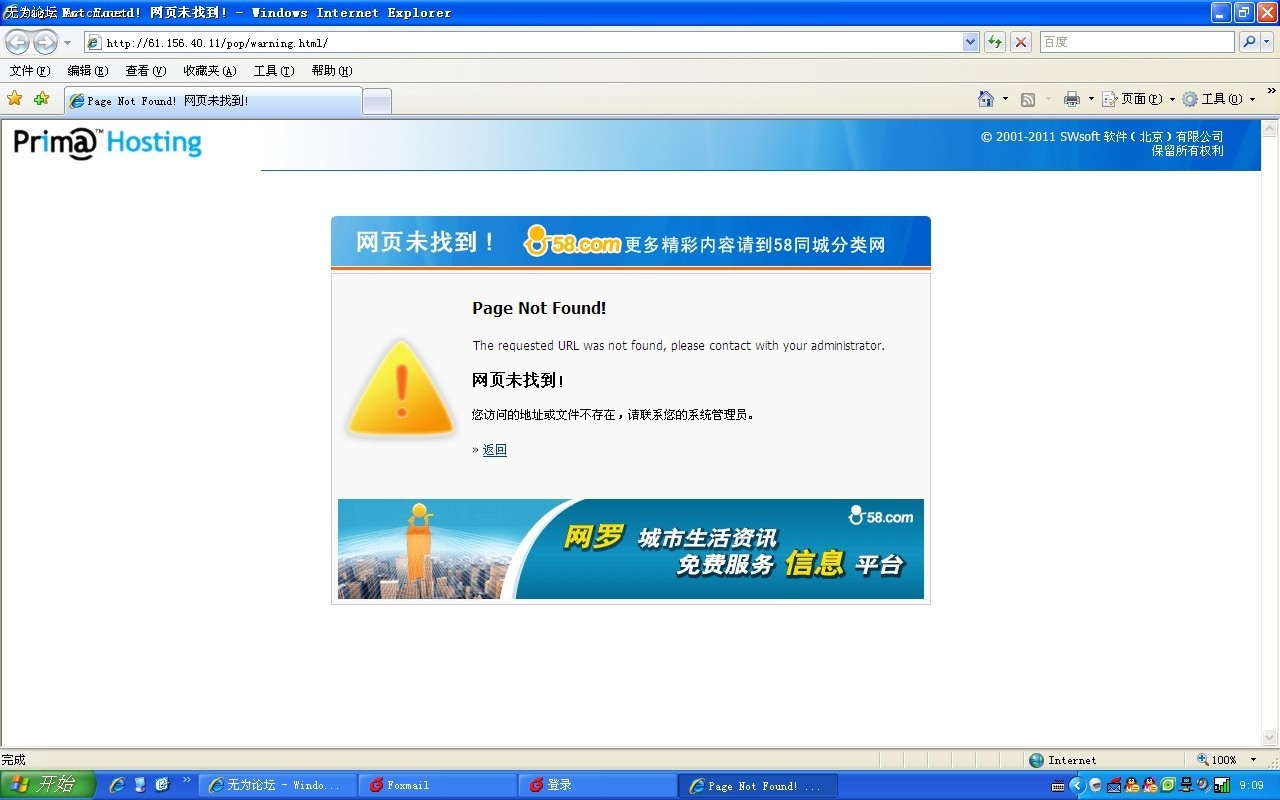Screen dimensions: 1280x800
Task: Switch to 无为论坛 taskbar window
Action: pos(278,785)
